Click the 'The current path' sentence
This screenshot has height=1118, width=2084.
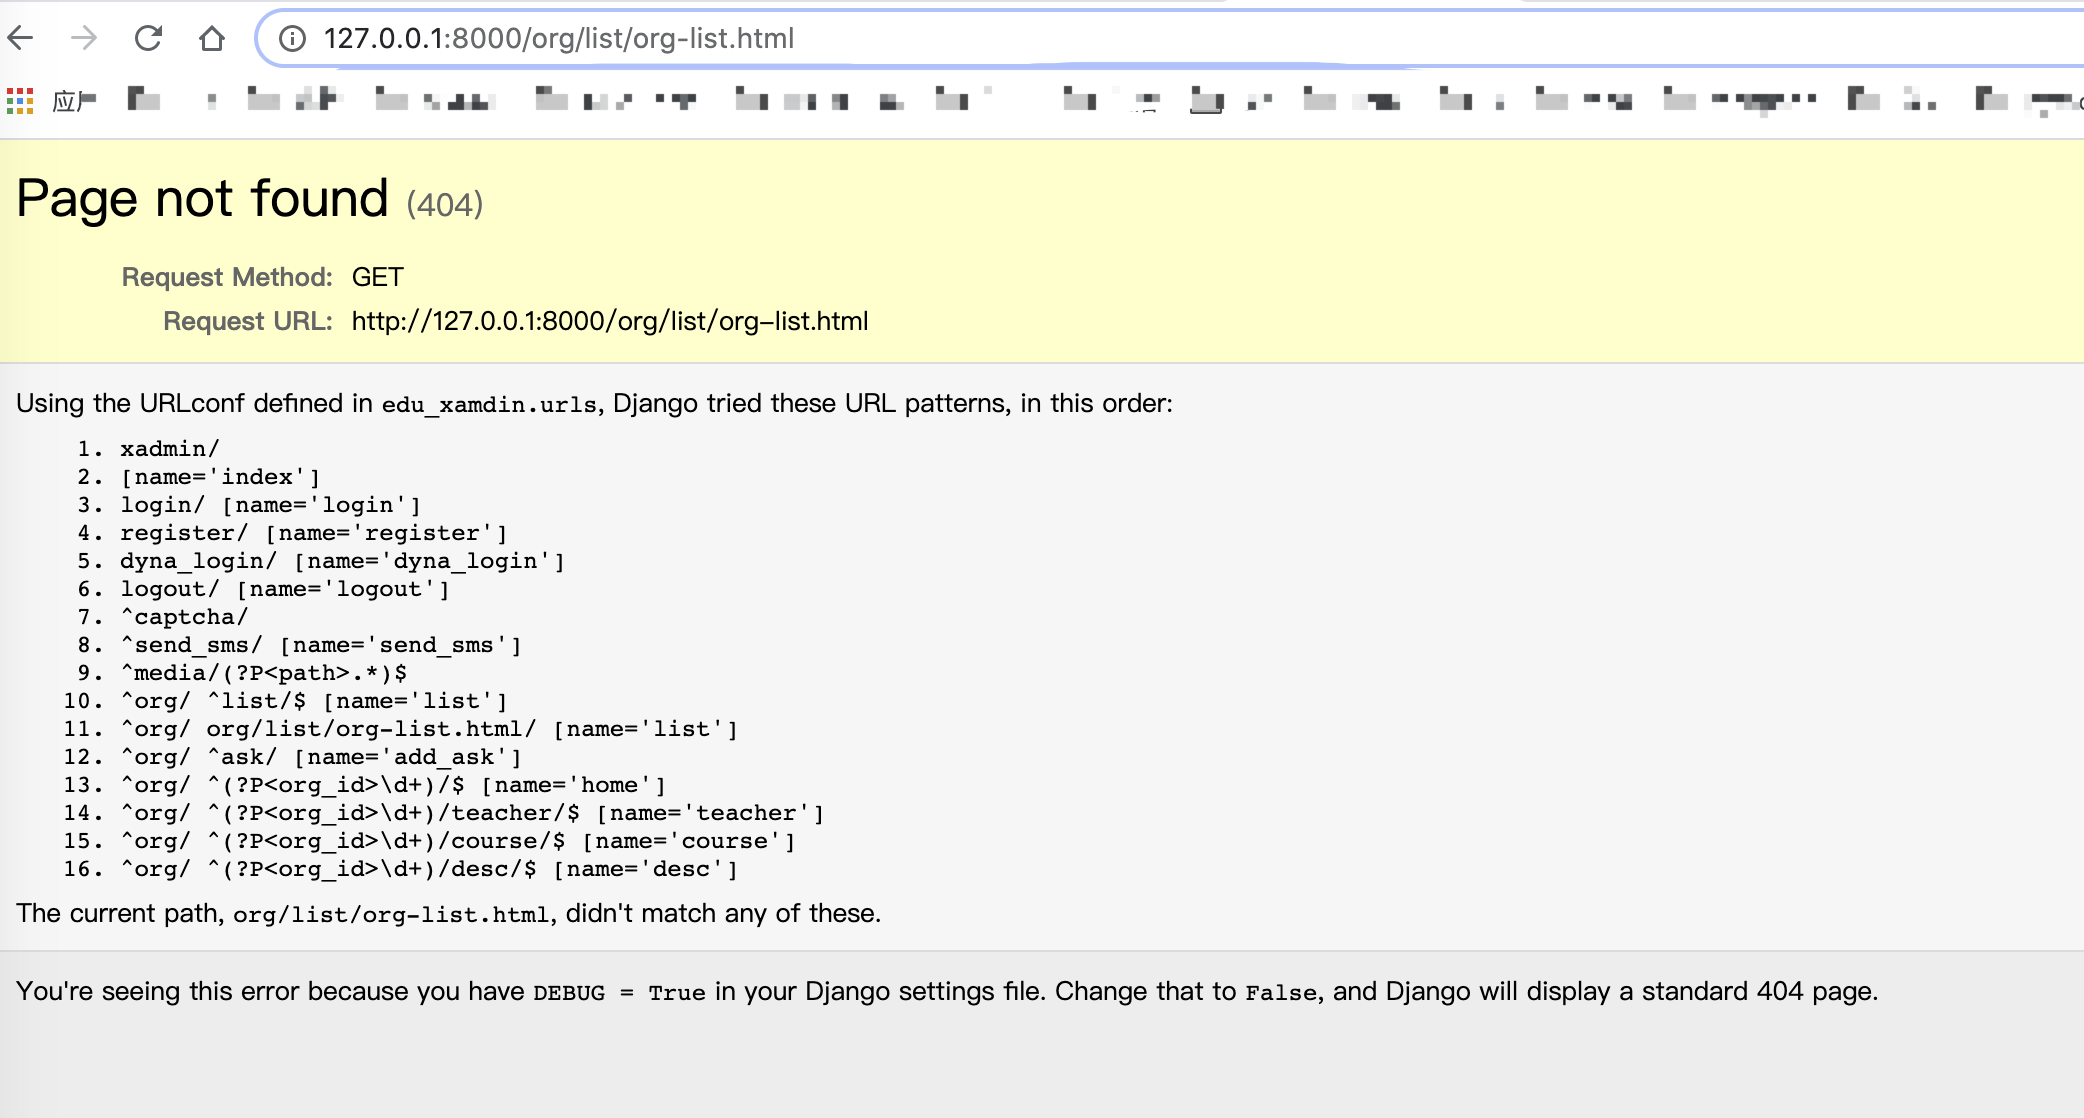448,913
